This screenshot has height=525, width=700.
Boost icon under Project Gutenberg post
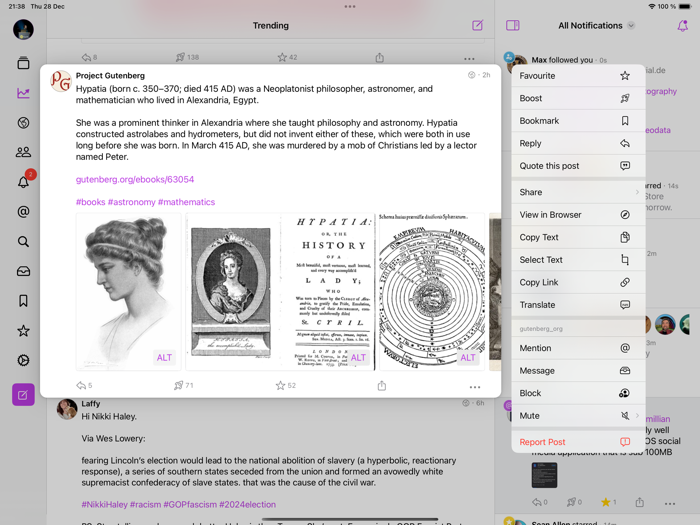pyautogui.click(x=178, y=385)
